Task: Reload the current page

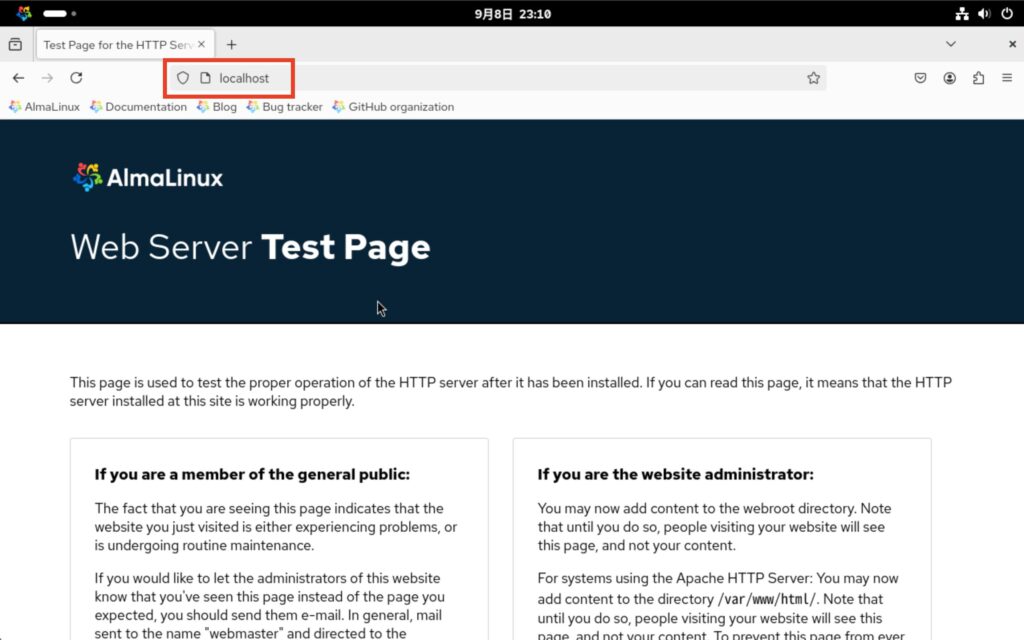Action: tap(76, 78)
